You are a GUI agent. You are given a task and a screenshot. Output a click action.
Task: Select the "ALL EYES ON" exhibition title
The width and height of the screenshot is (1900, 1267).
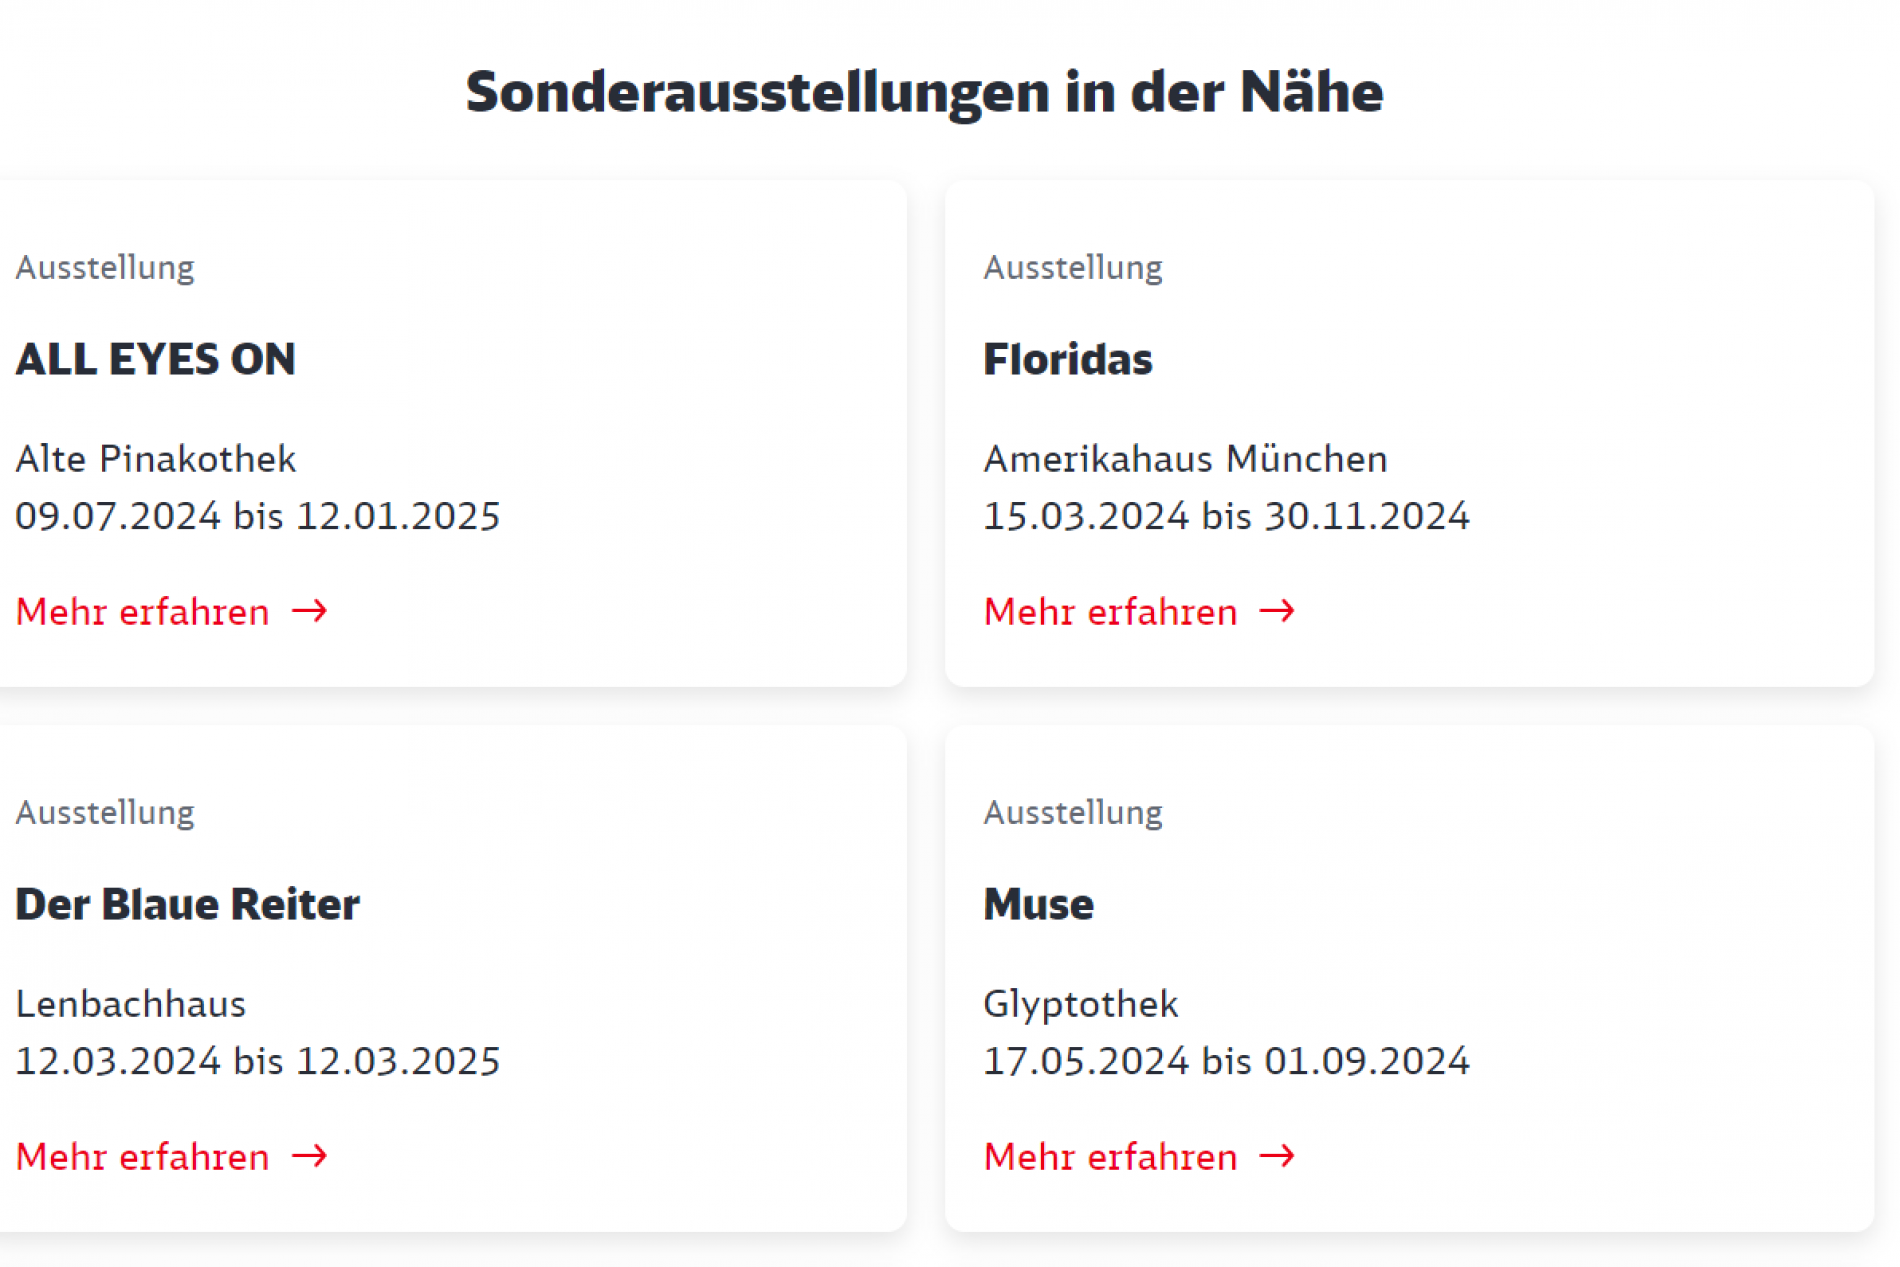(156, 359)
